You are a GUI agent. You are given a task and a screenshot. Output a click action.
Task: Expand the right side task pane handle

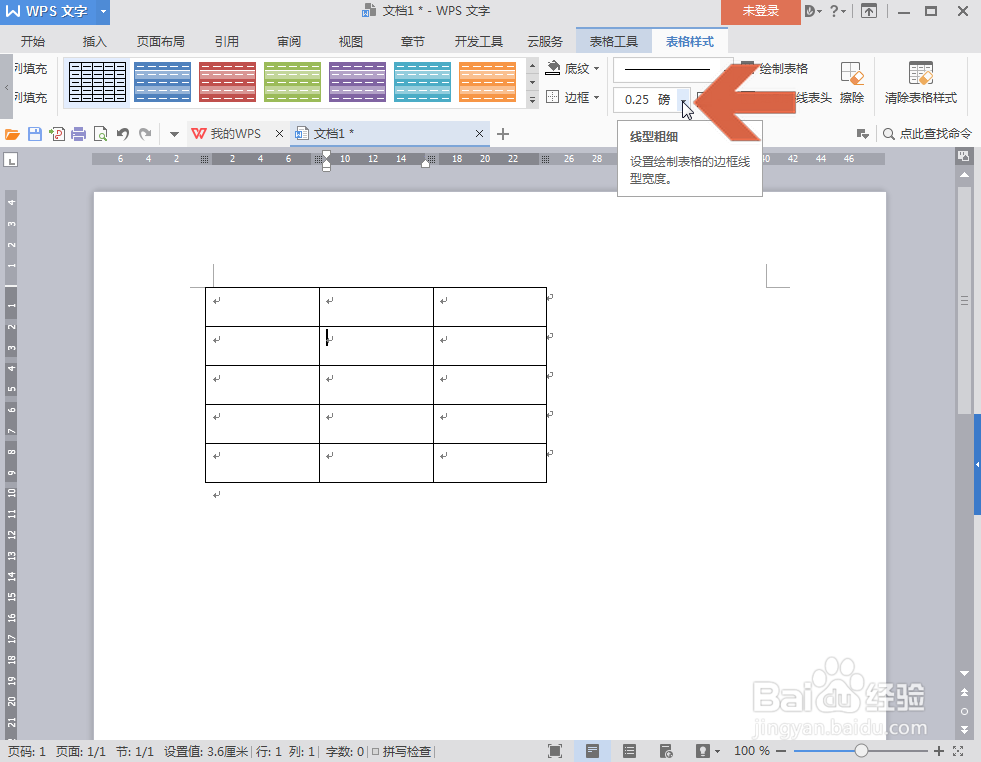(977, 464)
